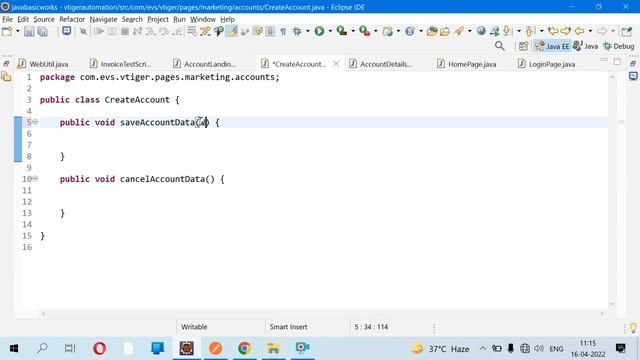The width and height of the screenshot is (640, 360).
Task: Click the New Server icon
Action: pos(387,31)
